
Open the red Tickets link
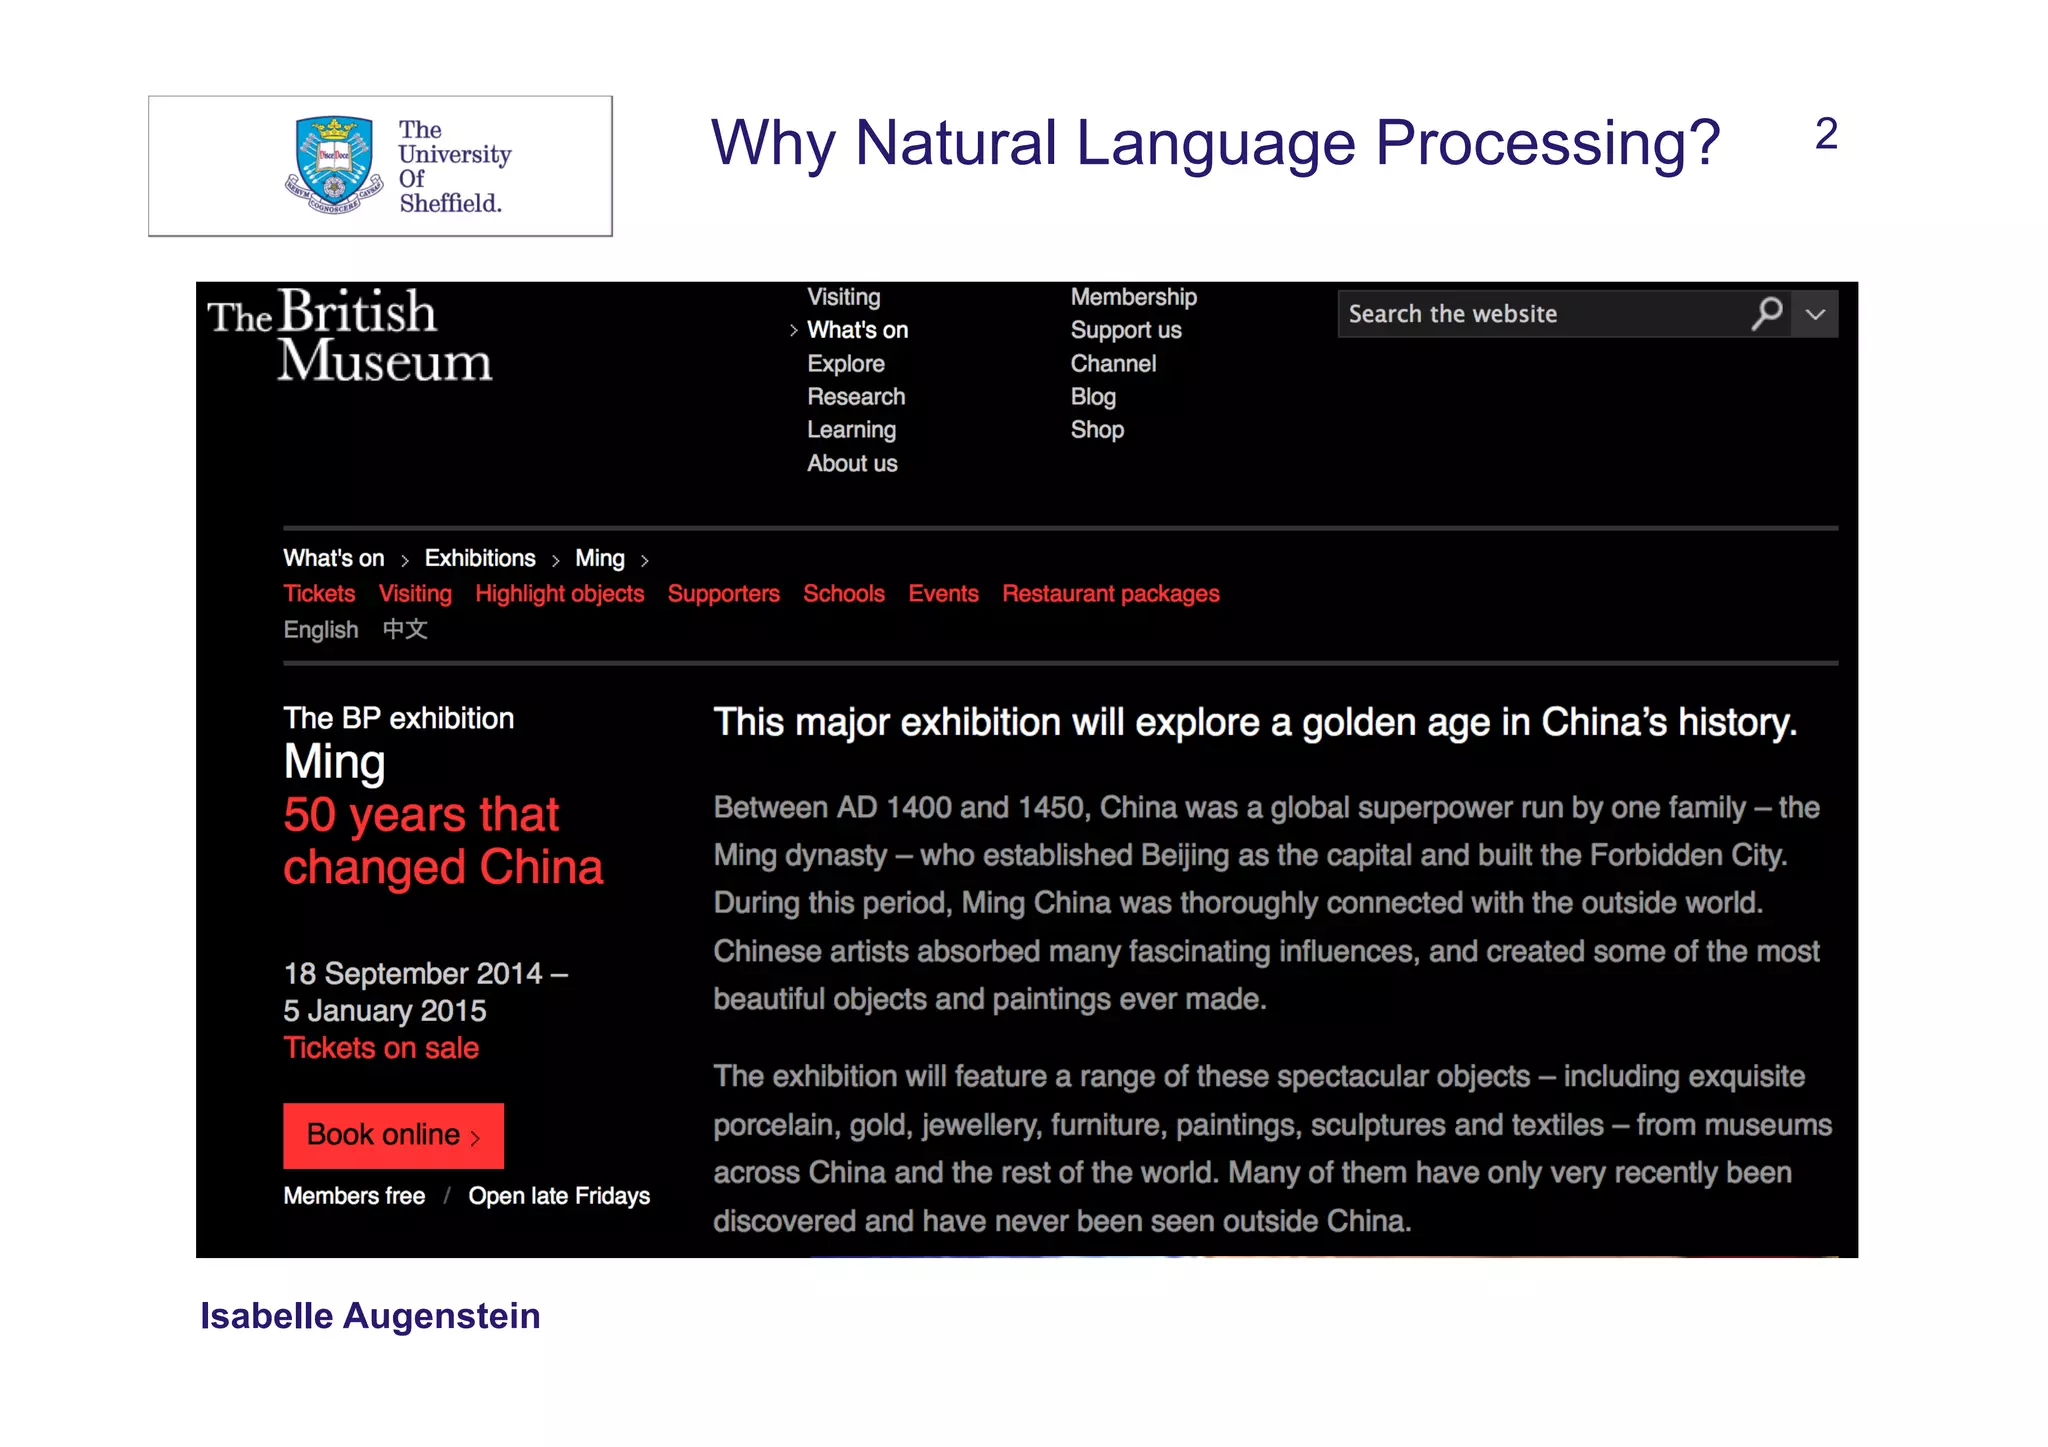tap(319, 594)
